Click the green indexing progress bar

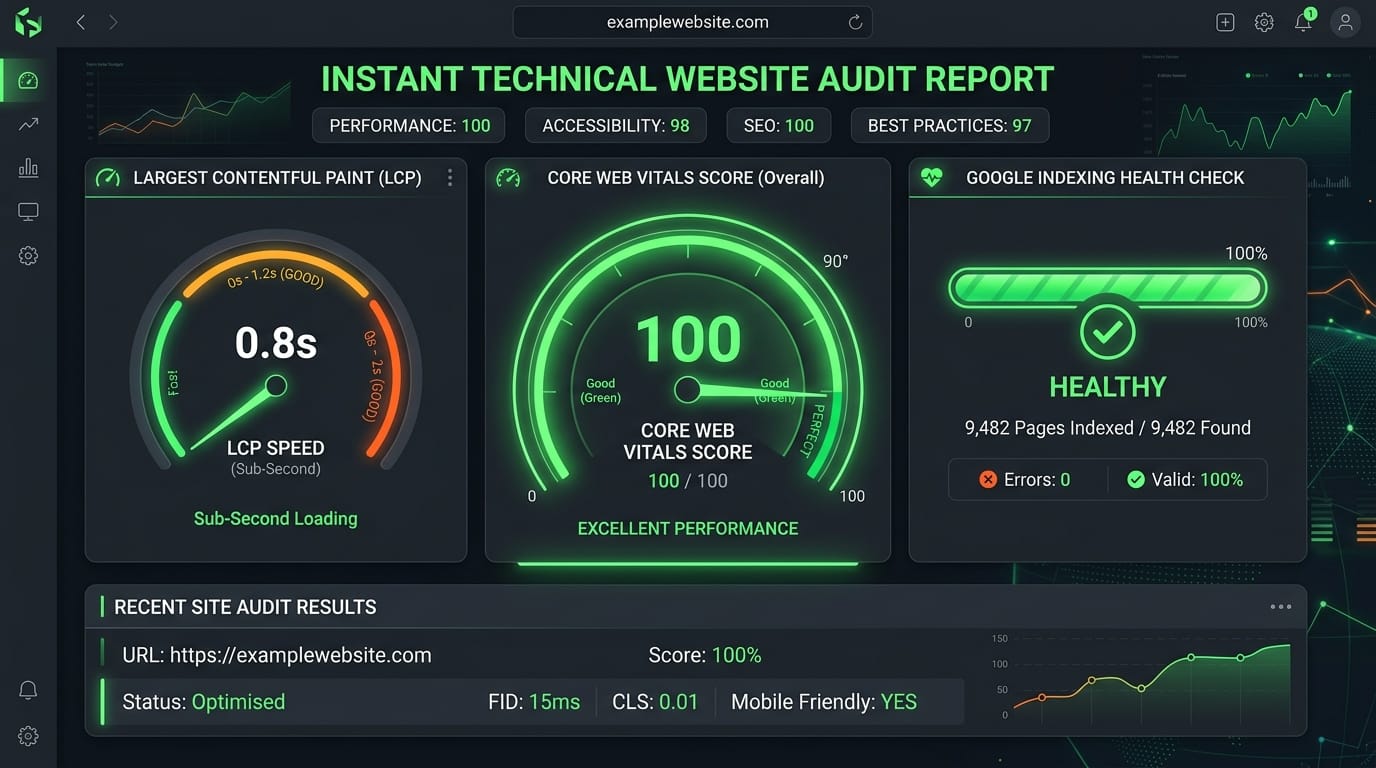(x=1107, y=289)
